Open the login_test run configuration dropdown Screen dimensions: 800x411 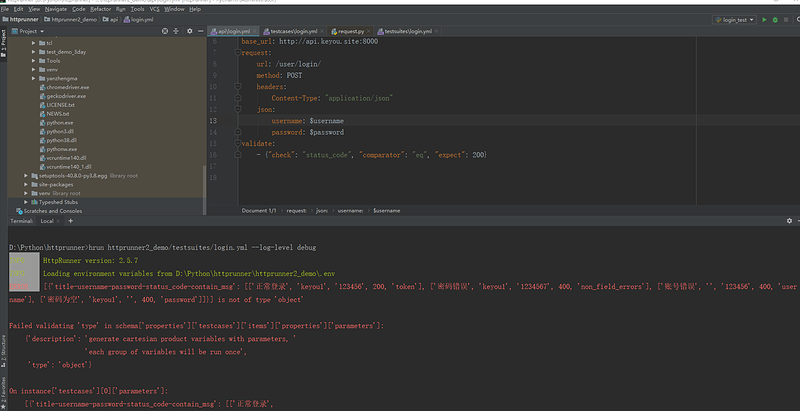734,20
